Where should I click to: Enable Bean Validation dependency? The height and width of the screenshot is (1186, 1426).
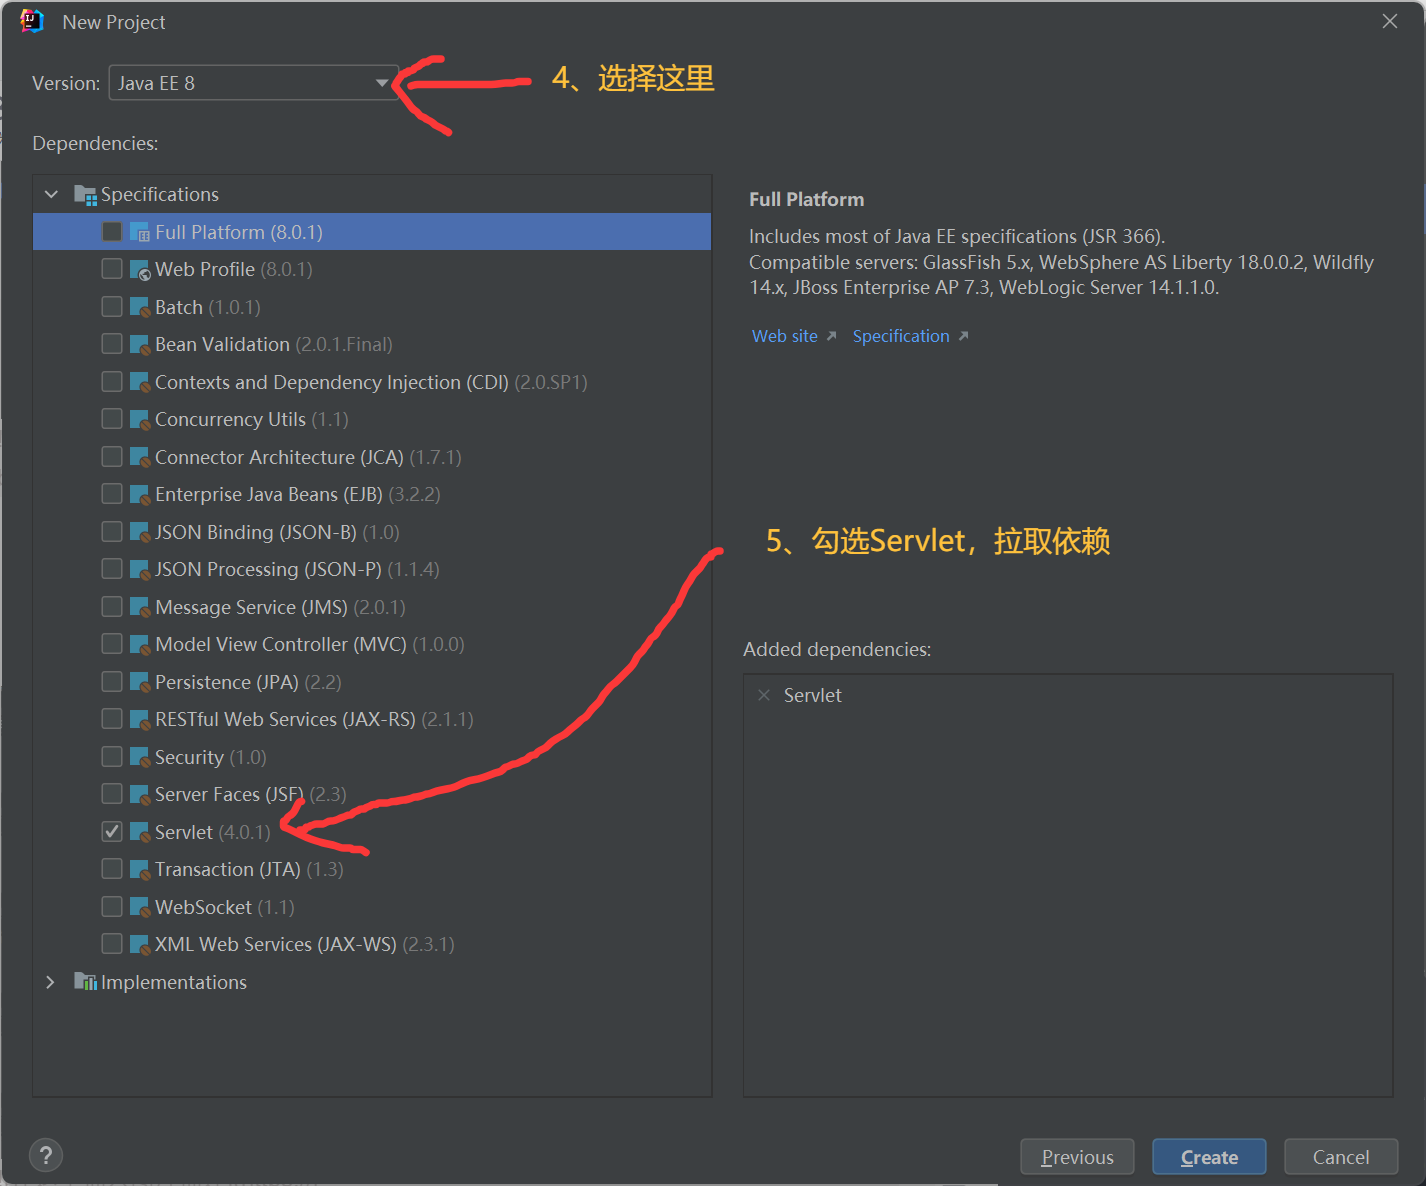coord(112,345)
